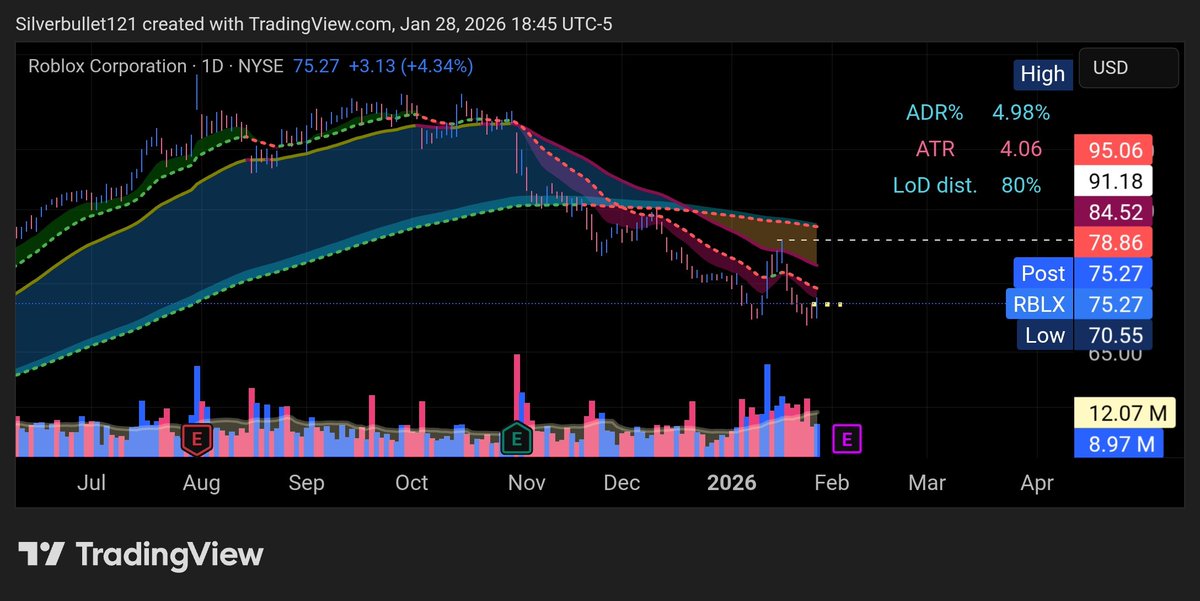
Task: Click the +3.13 (+4.34%) change value
Action: click(411, 66)
